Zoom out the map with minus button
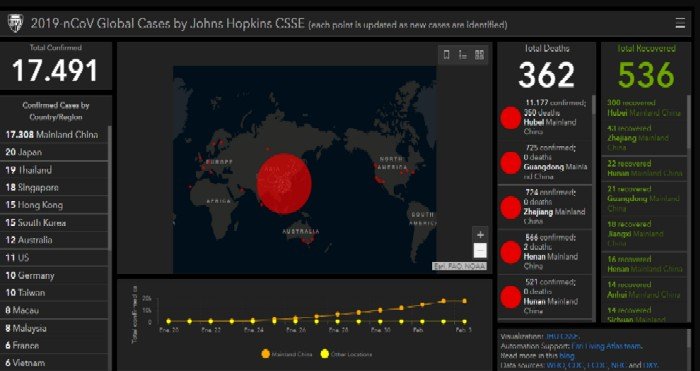Image resolution: width=700 pixels, height=371 pixels. coord(480,251)
